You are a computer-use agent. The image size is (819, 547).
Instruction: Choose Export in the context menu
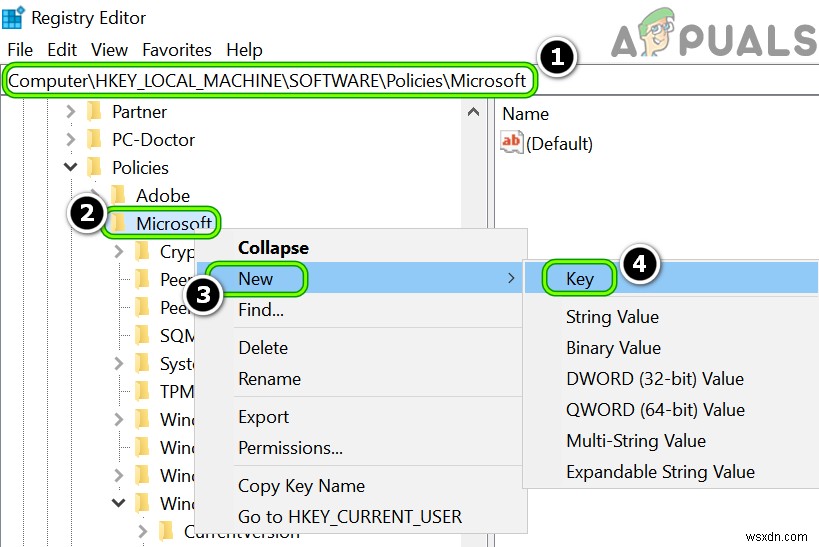[x=263, y=417]
